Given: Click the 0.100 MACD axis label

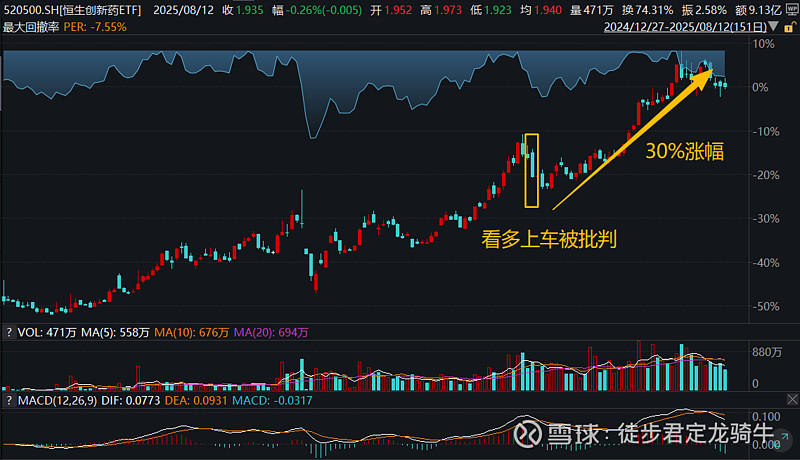Looking at the screenshot, I should pyautogui.click(x=766, y=417).
